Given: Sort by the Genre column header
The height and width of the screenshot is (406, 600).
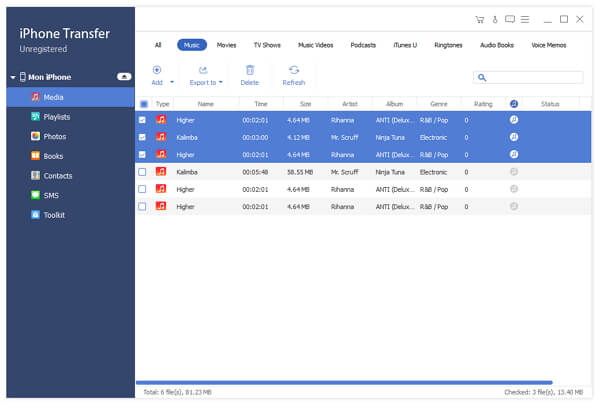Looking at the screenshot, I should click(x=439, y=104).
